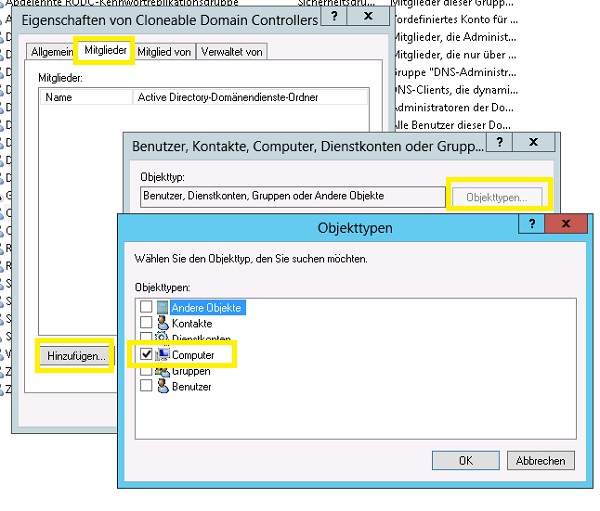Click the Kontakte person icon
Screen dimensions: 600x511
click(x=163, y=323)
